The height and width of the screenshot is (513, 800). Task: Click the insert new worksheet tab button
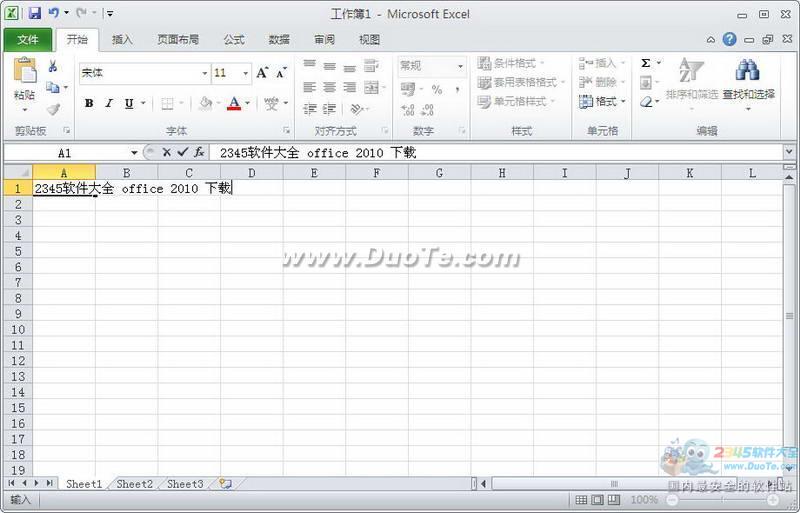coord(225,483)
